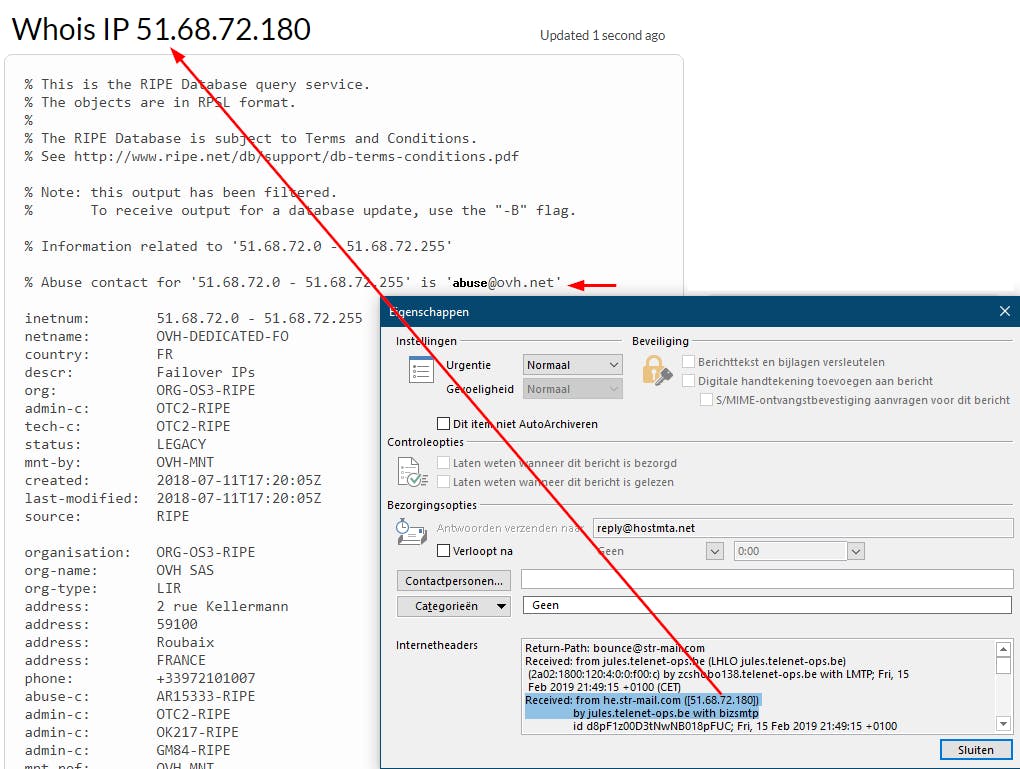Toggle Berichttekst en bijlagen versleutelen checkbox
1020x769 pixels.
(688, 361)
